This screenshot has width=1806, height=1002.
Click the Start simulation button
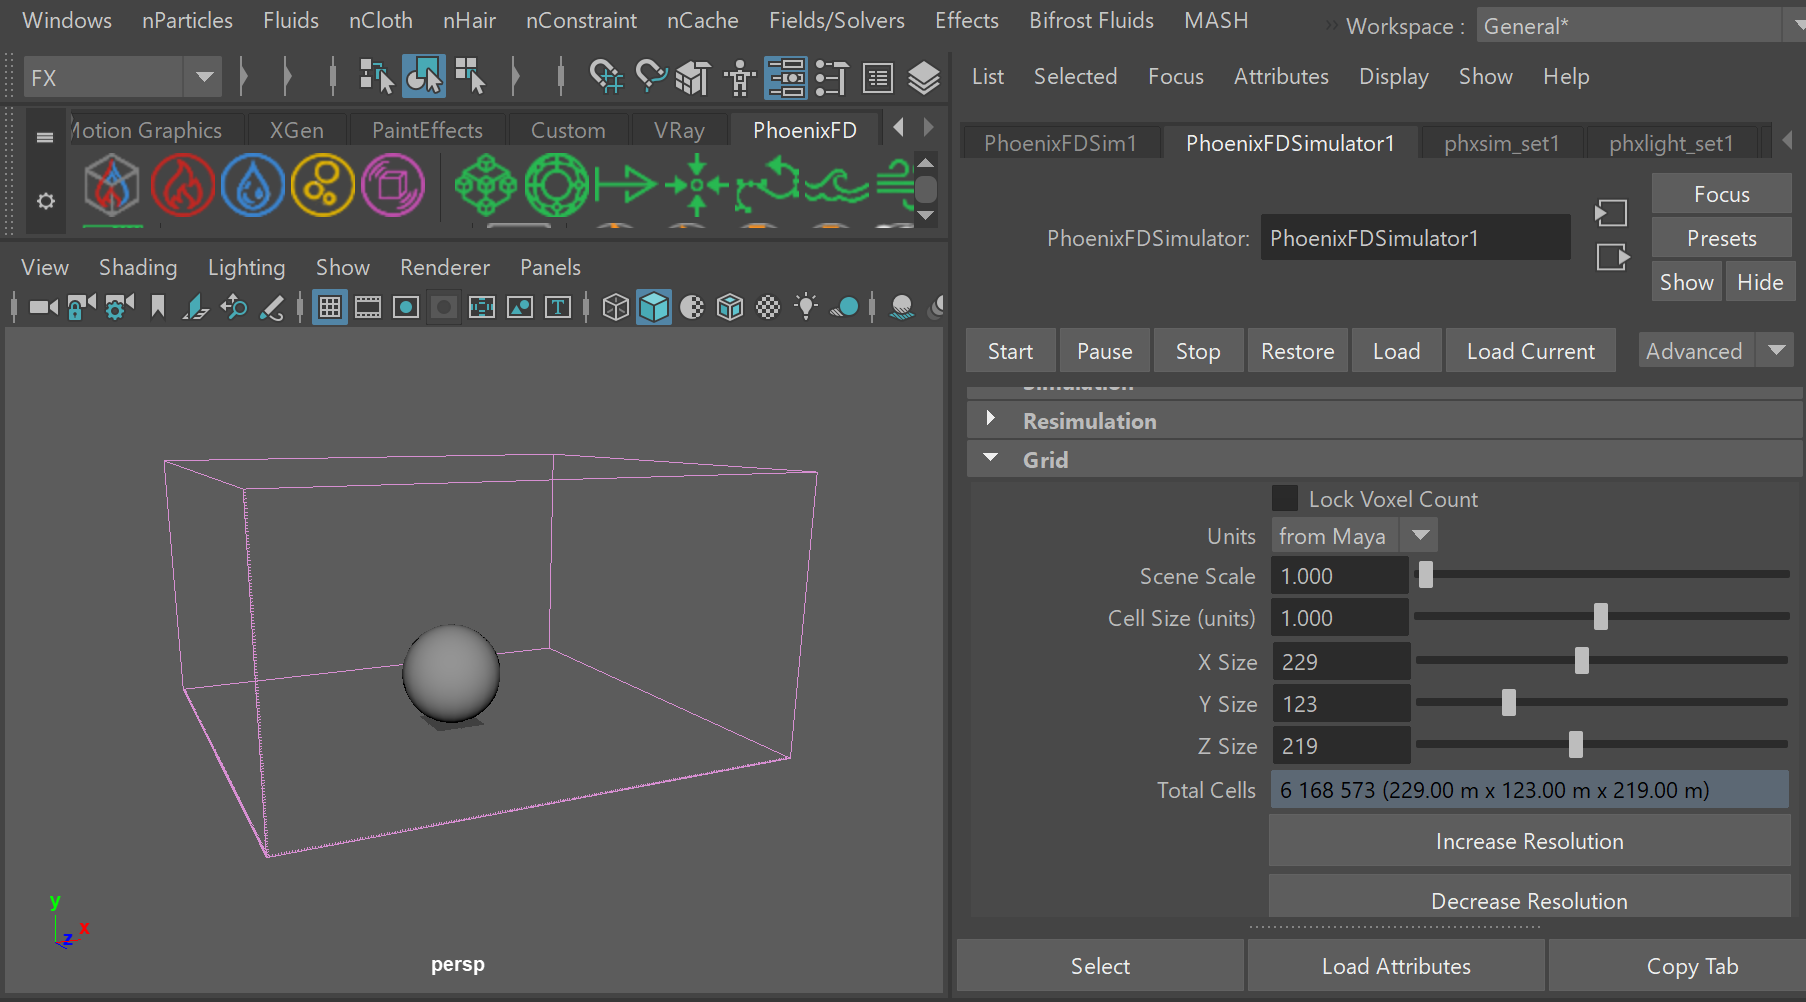pos(1010,351)
